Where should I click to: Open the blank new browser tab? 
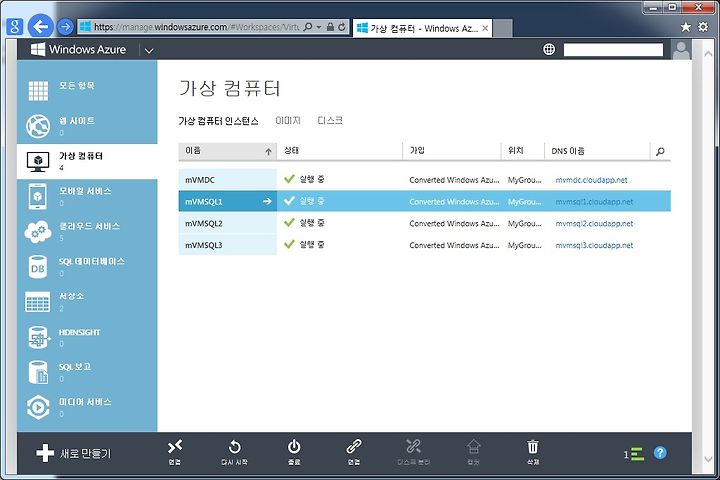click(x=503, y=28)
